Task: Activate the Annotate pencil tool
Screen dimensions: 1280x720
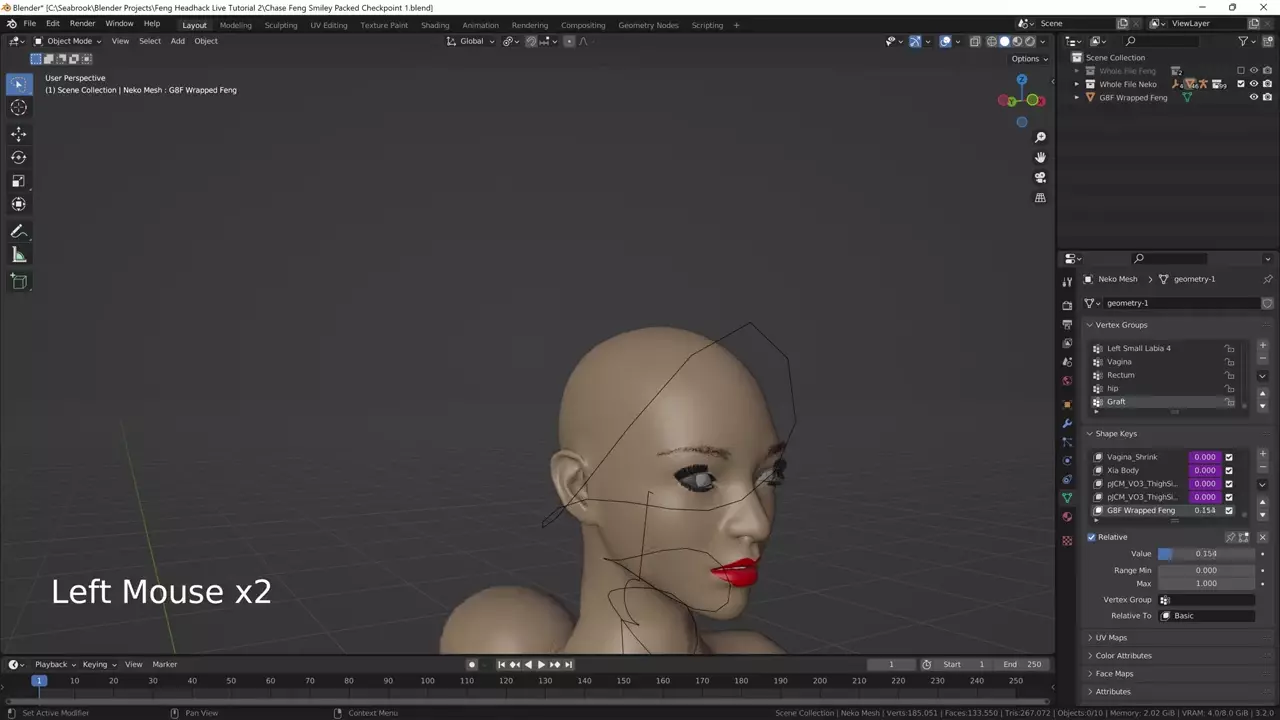Action: (18, 231)
